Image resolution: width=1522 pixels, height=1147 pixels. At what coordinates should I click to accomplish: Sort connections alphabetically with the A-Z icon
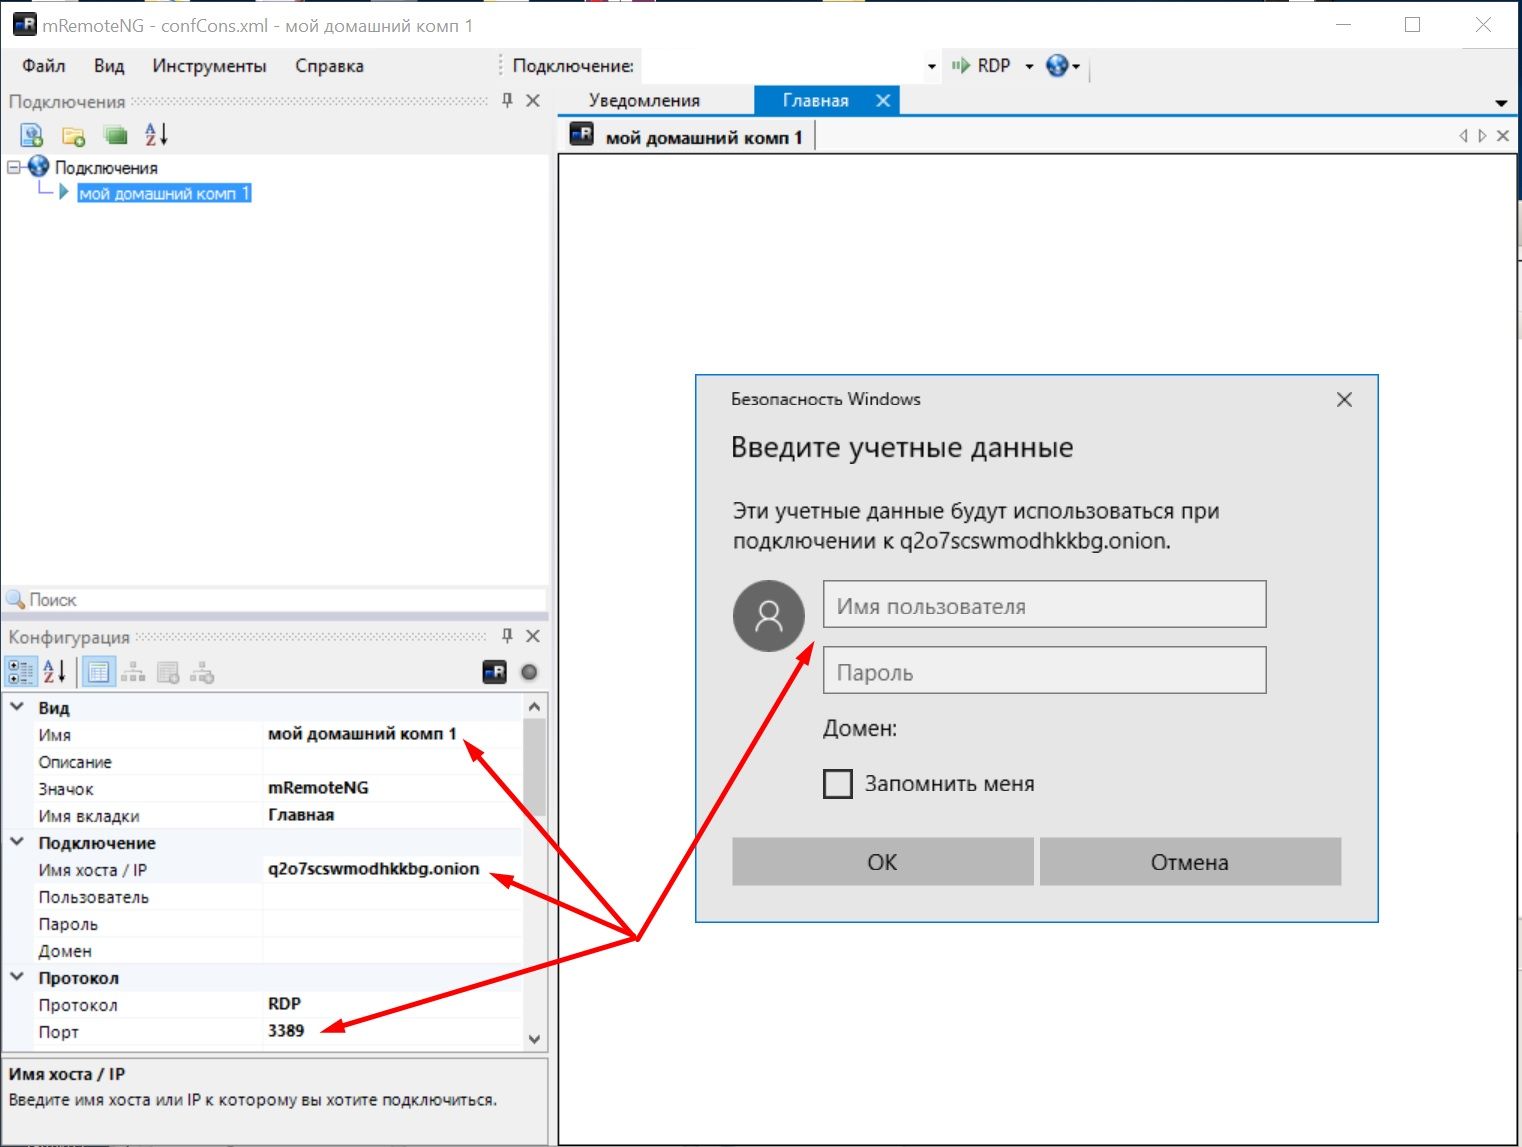[156, 134]
